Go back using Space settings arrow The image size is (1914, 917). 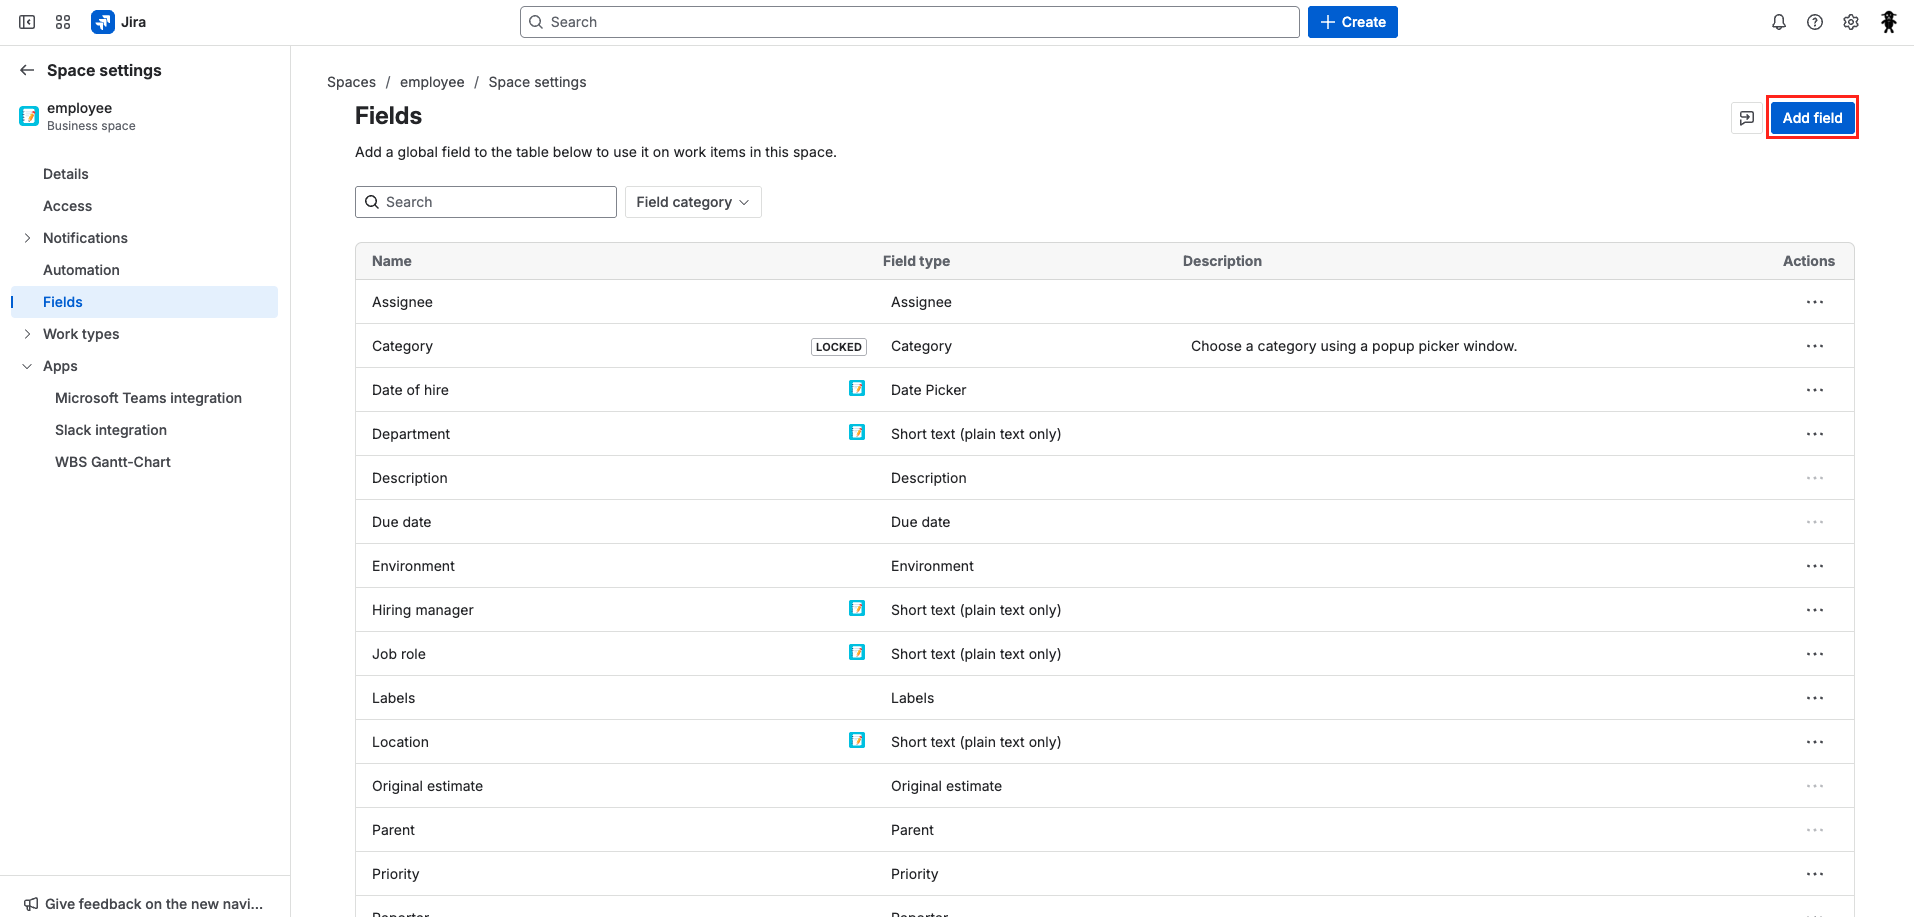pyautogui.click(x=27, y=70)
